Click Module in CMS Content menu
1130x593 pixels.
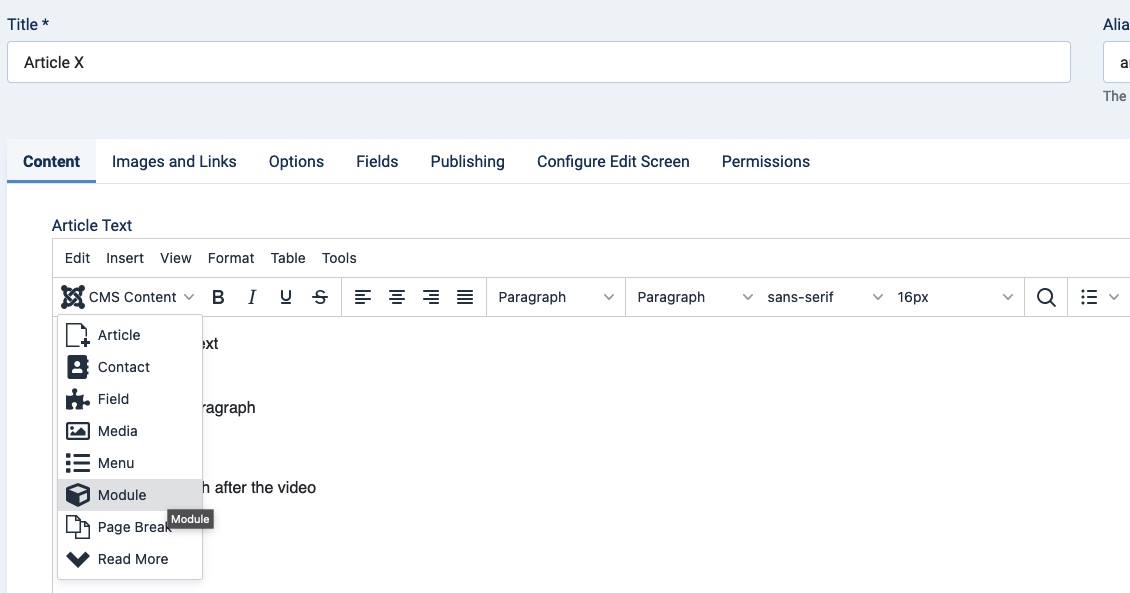pyautogui.click(x=130, y=495)
